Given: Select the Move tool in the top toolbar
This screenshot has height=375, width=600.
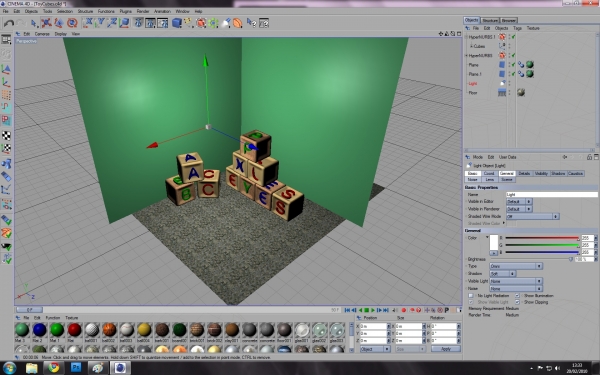Looking at the screenshot, I should [x=46, y=23].
